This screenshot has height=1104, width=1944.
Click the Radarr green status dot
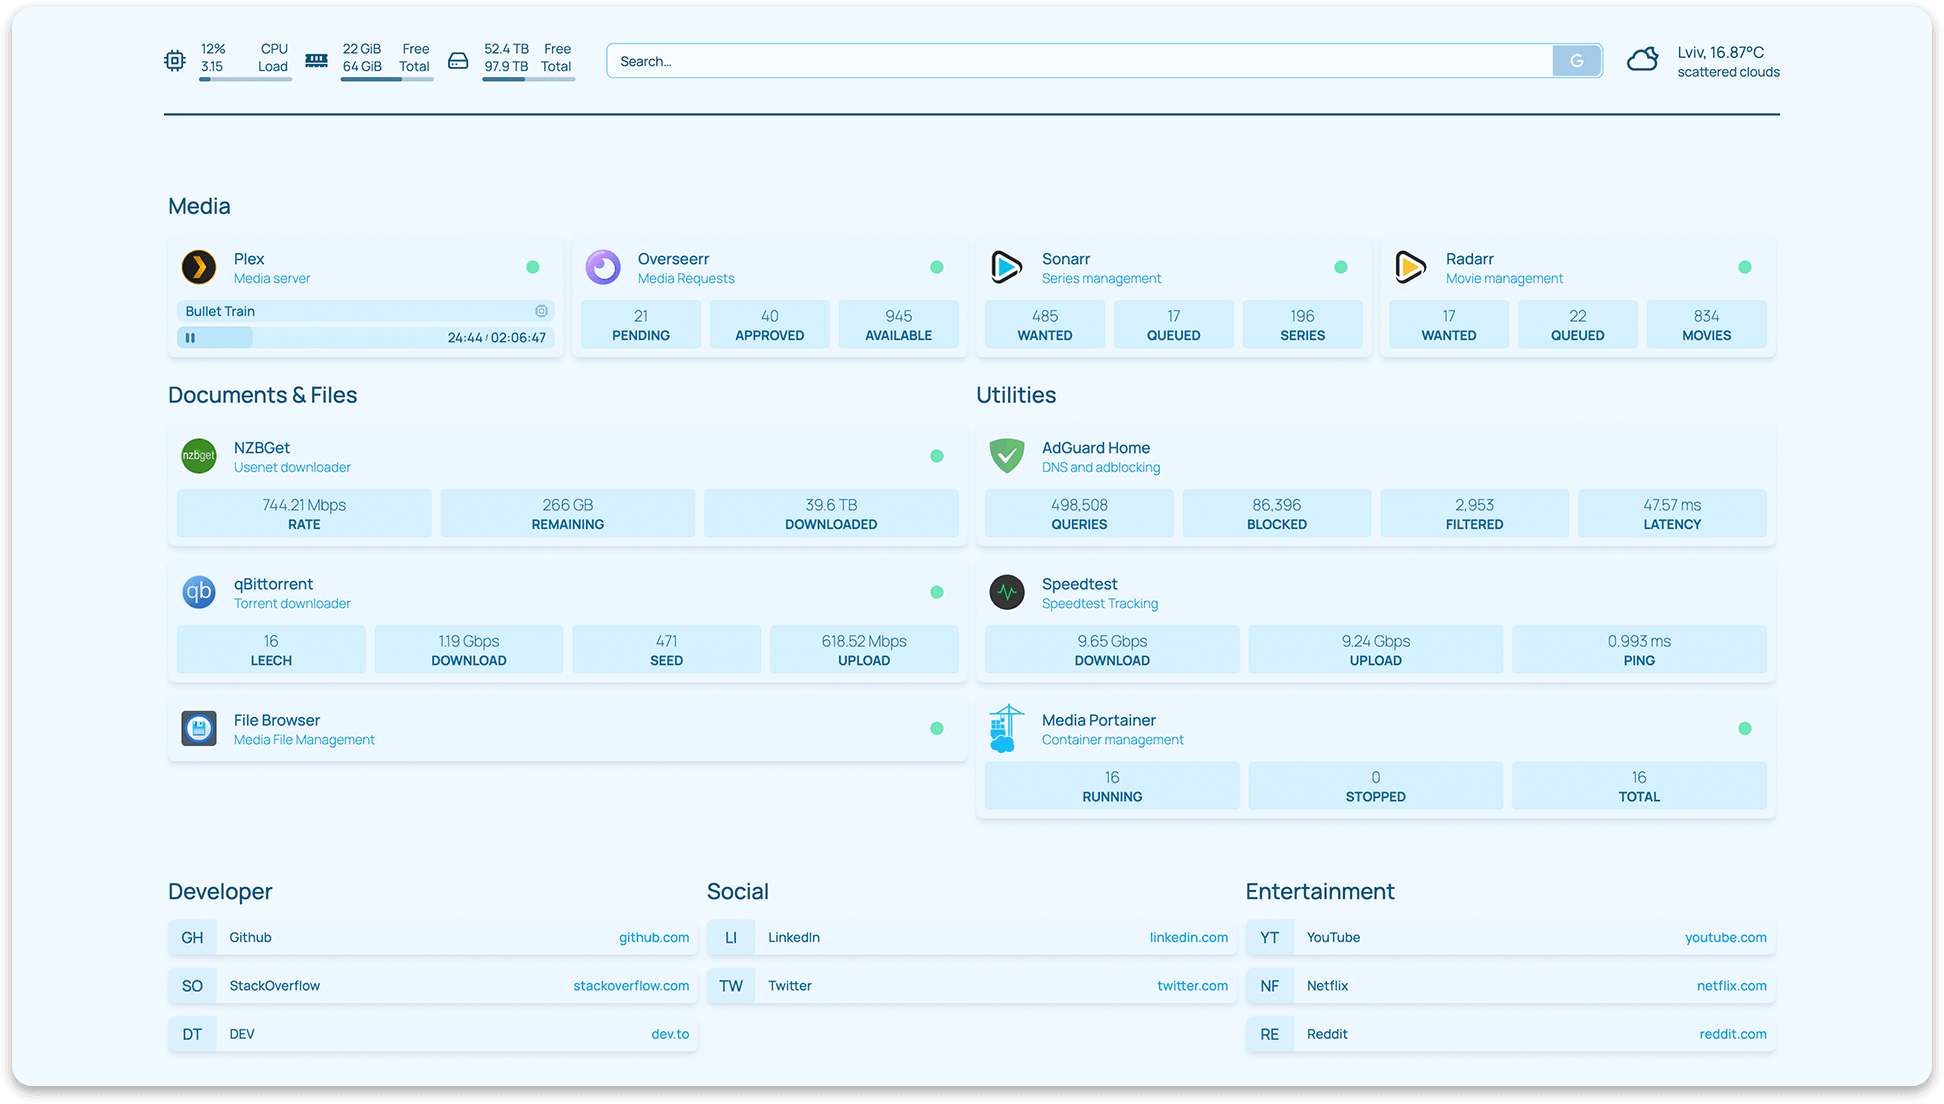pyautogui.click(x=1745, y=267)
